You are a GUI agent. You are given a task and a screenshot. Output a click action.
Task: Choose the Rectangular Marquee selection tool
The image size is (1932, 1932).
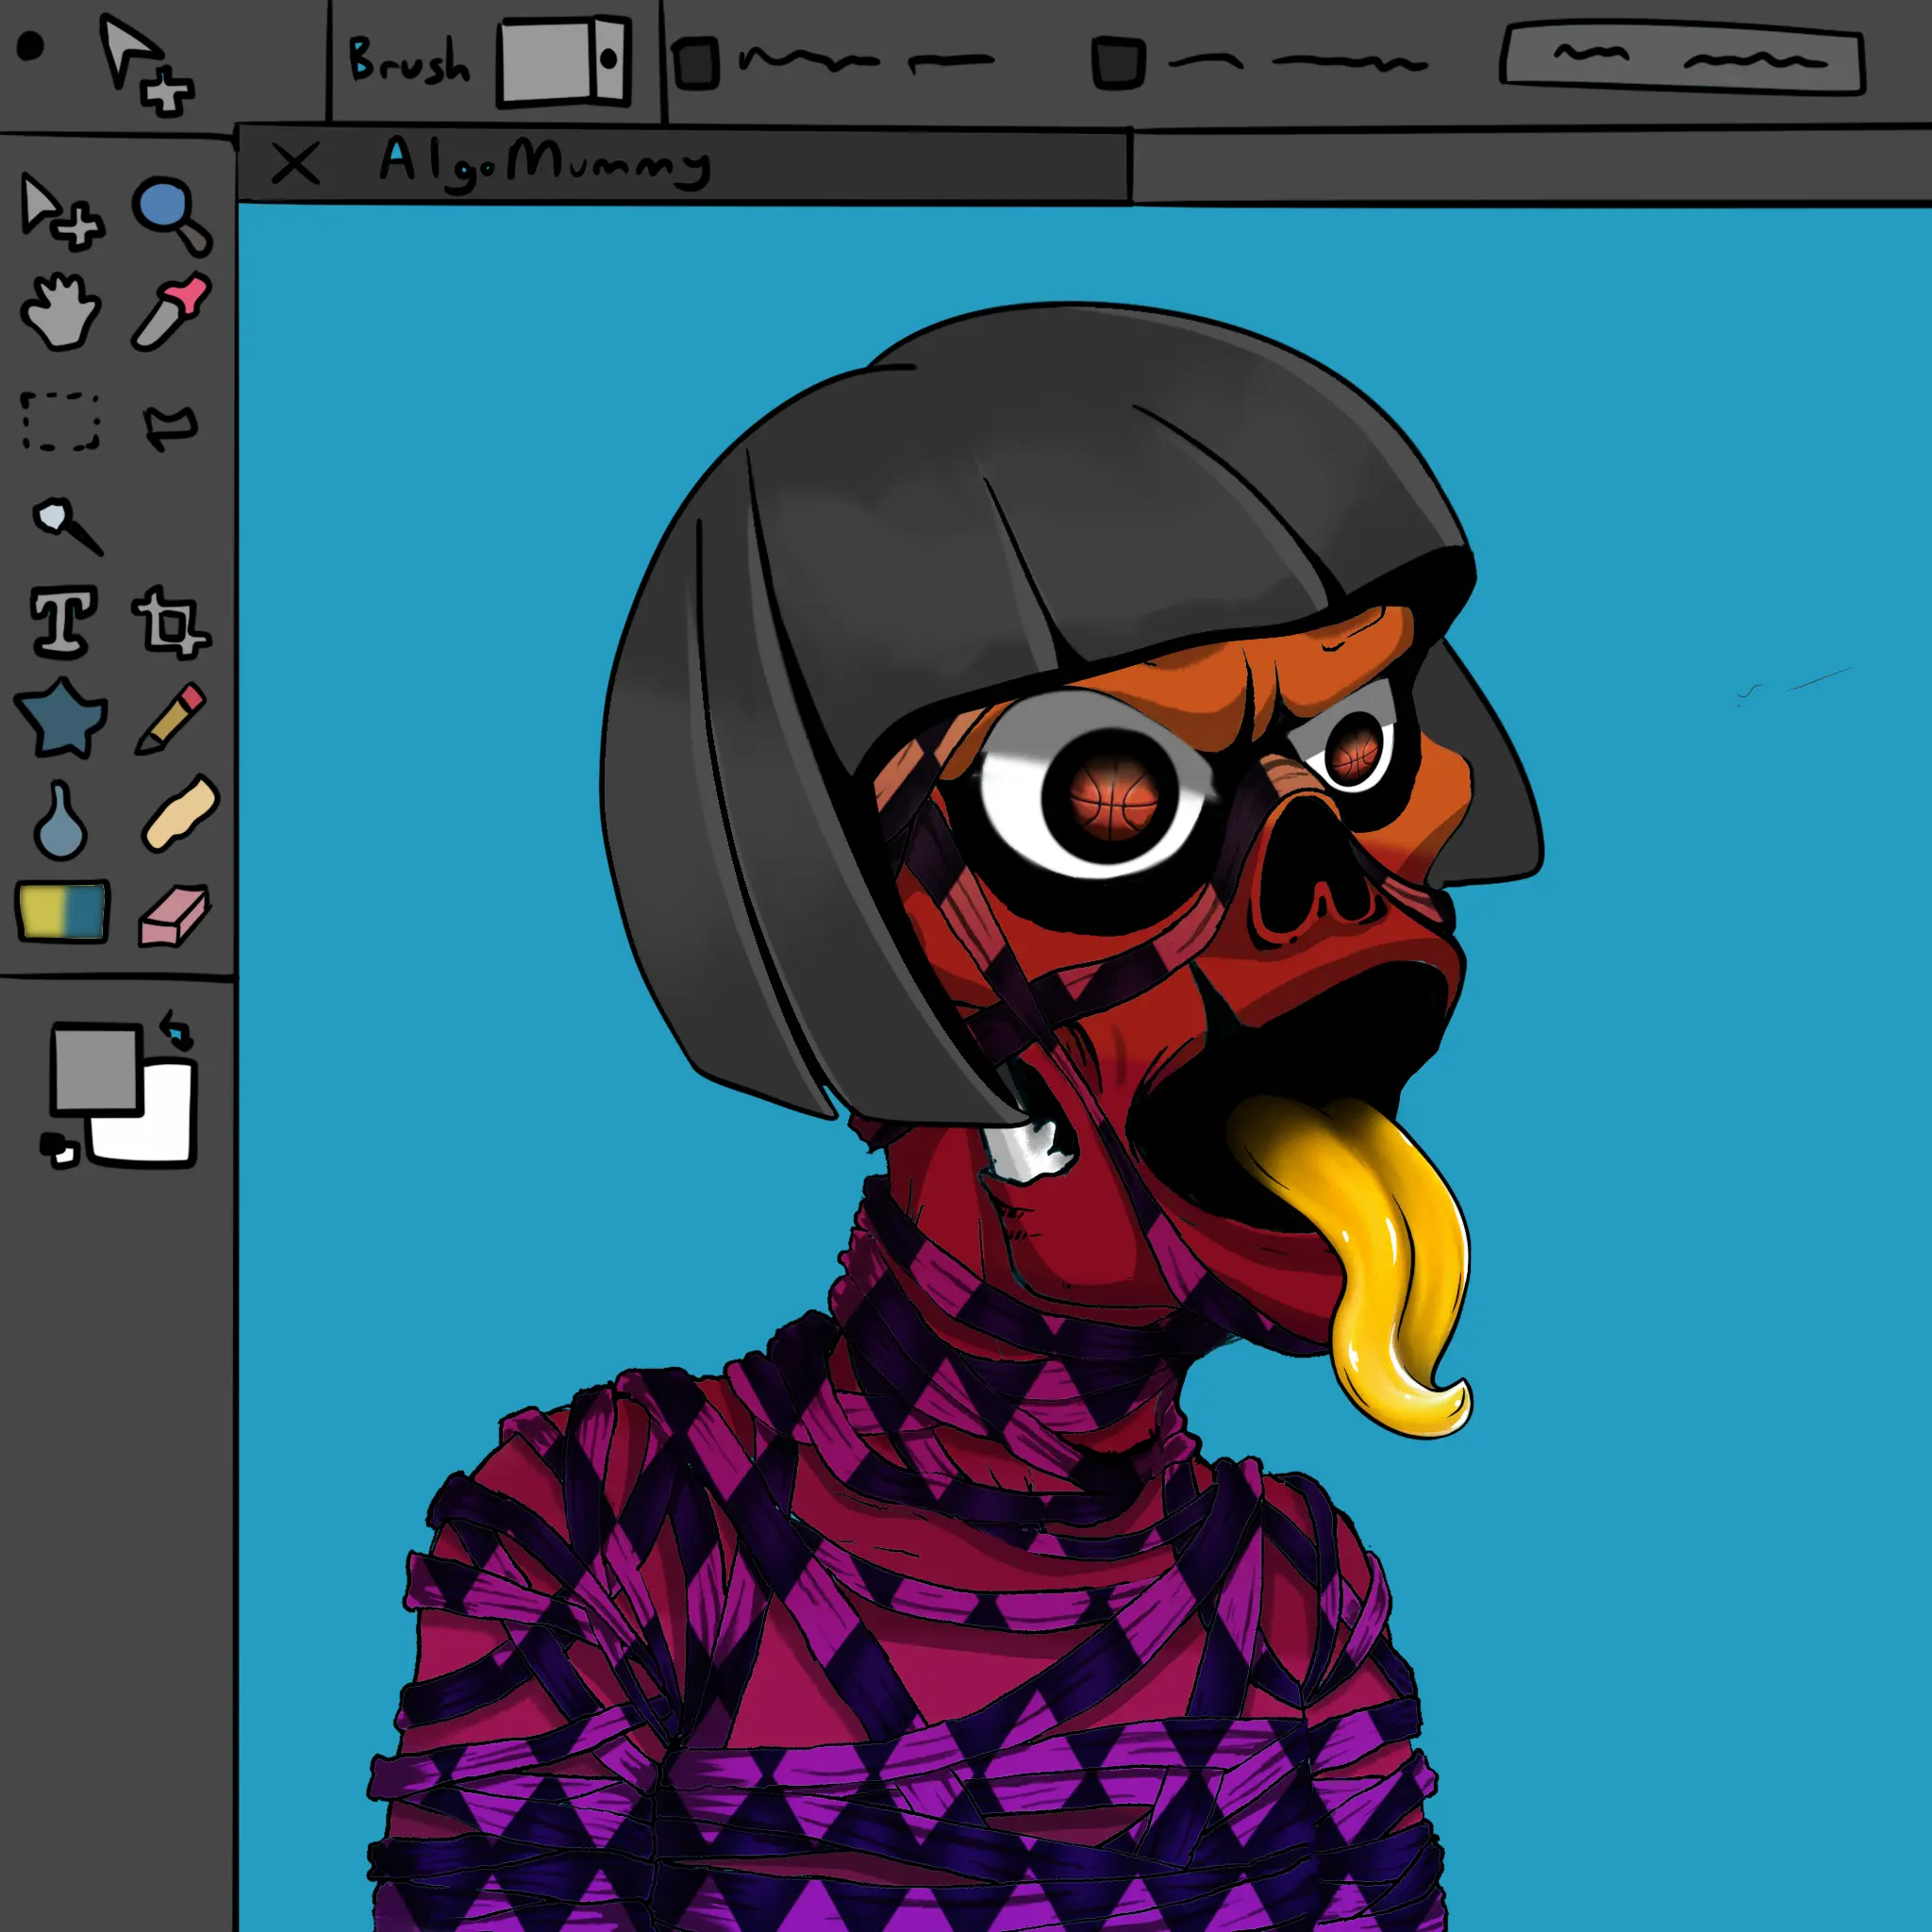pos(61,421)
